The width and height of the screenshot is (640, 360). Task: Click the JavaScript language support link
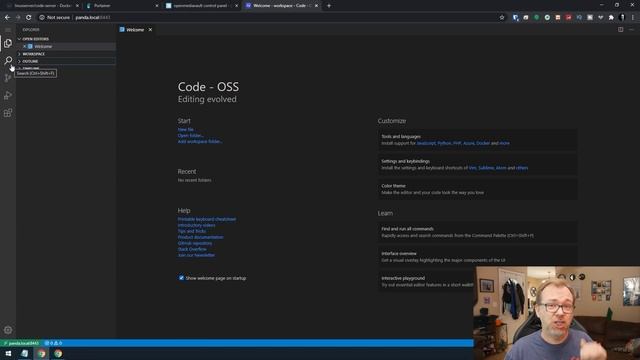[x=426, y=143]
